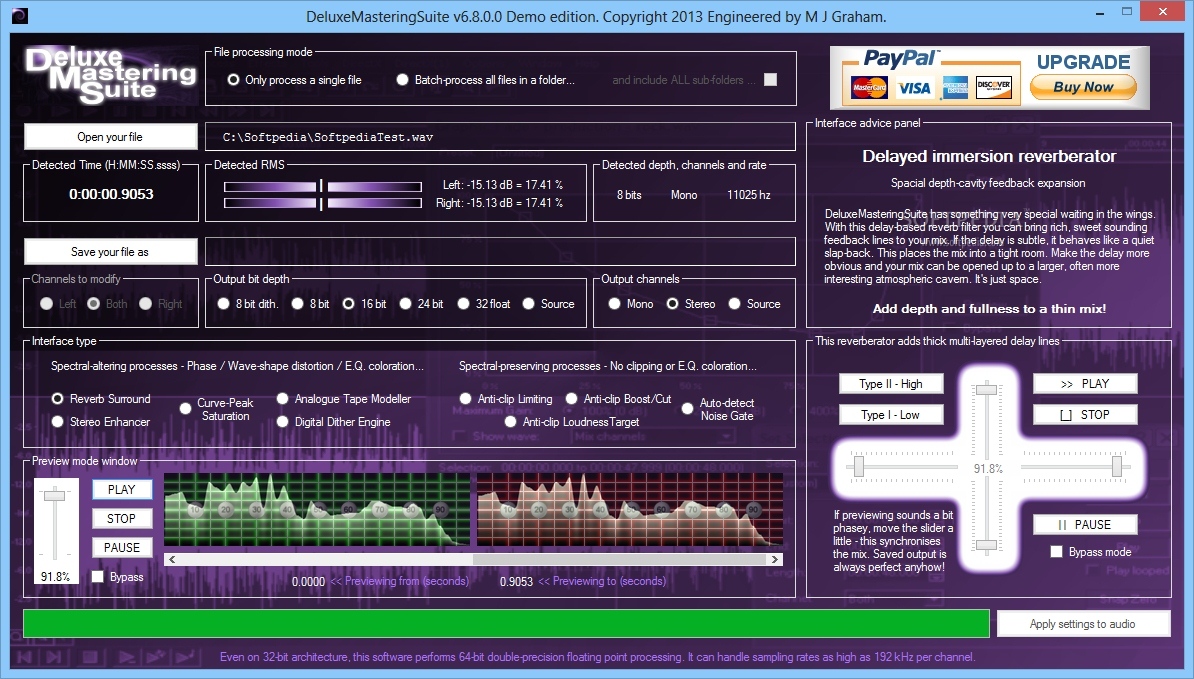Screen dimensions: 1194x679
Task: Click the red waveform display
Action: (x=630, y=509)
